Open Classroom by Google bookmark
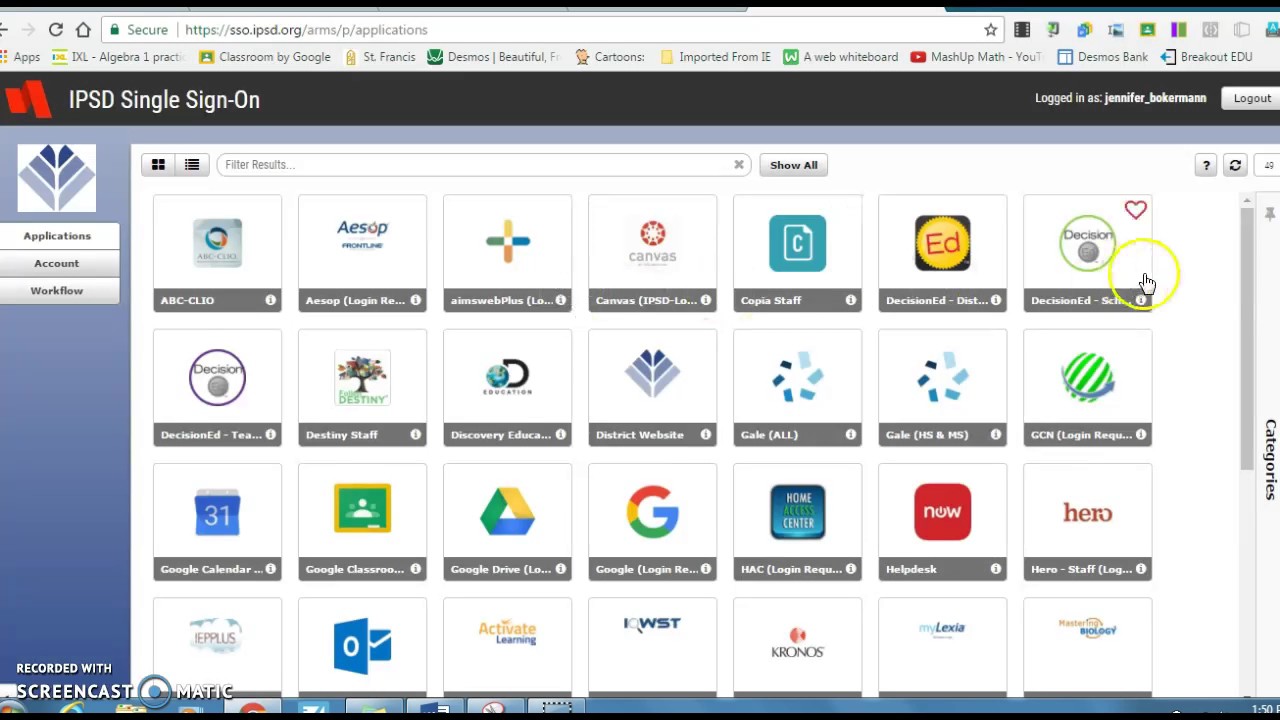 click(265, 57)
